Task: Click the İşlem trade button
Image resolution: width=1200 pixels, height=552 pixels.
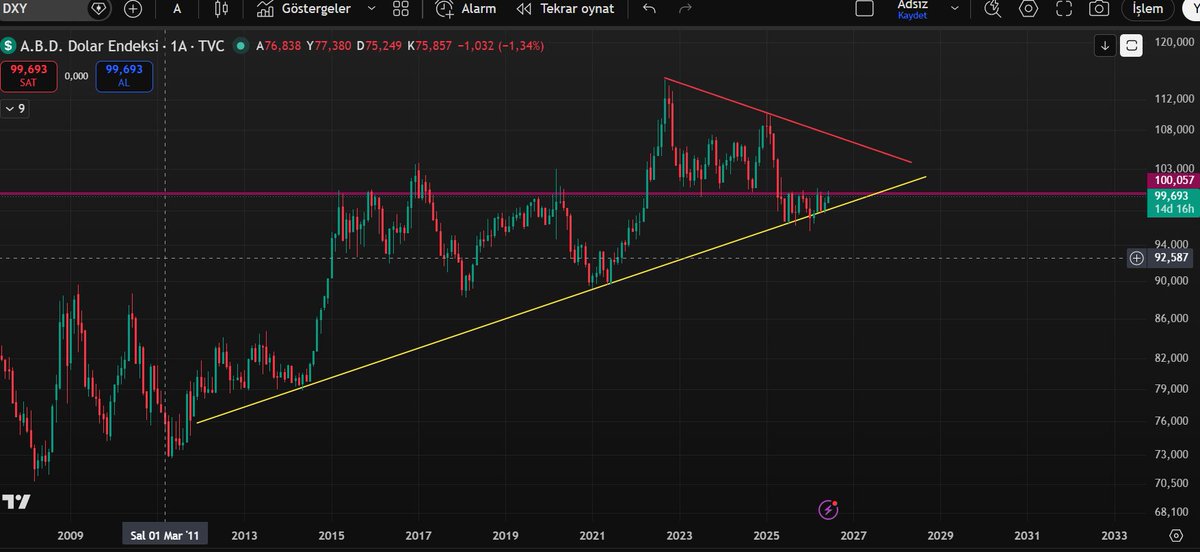Action: [x=1147, y=9]
